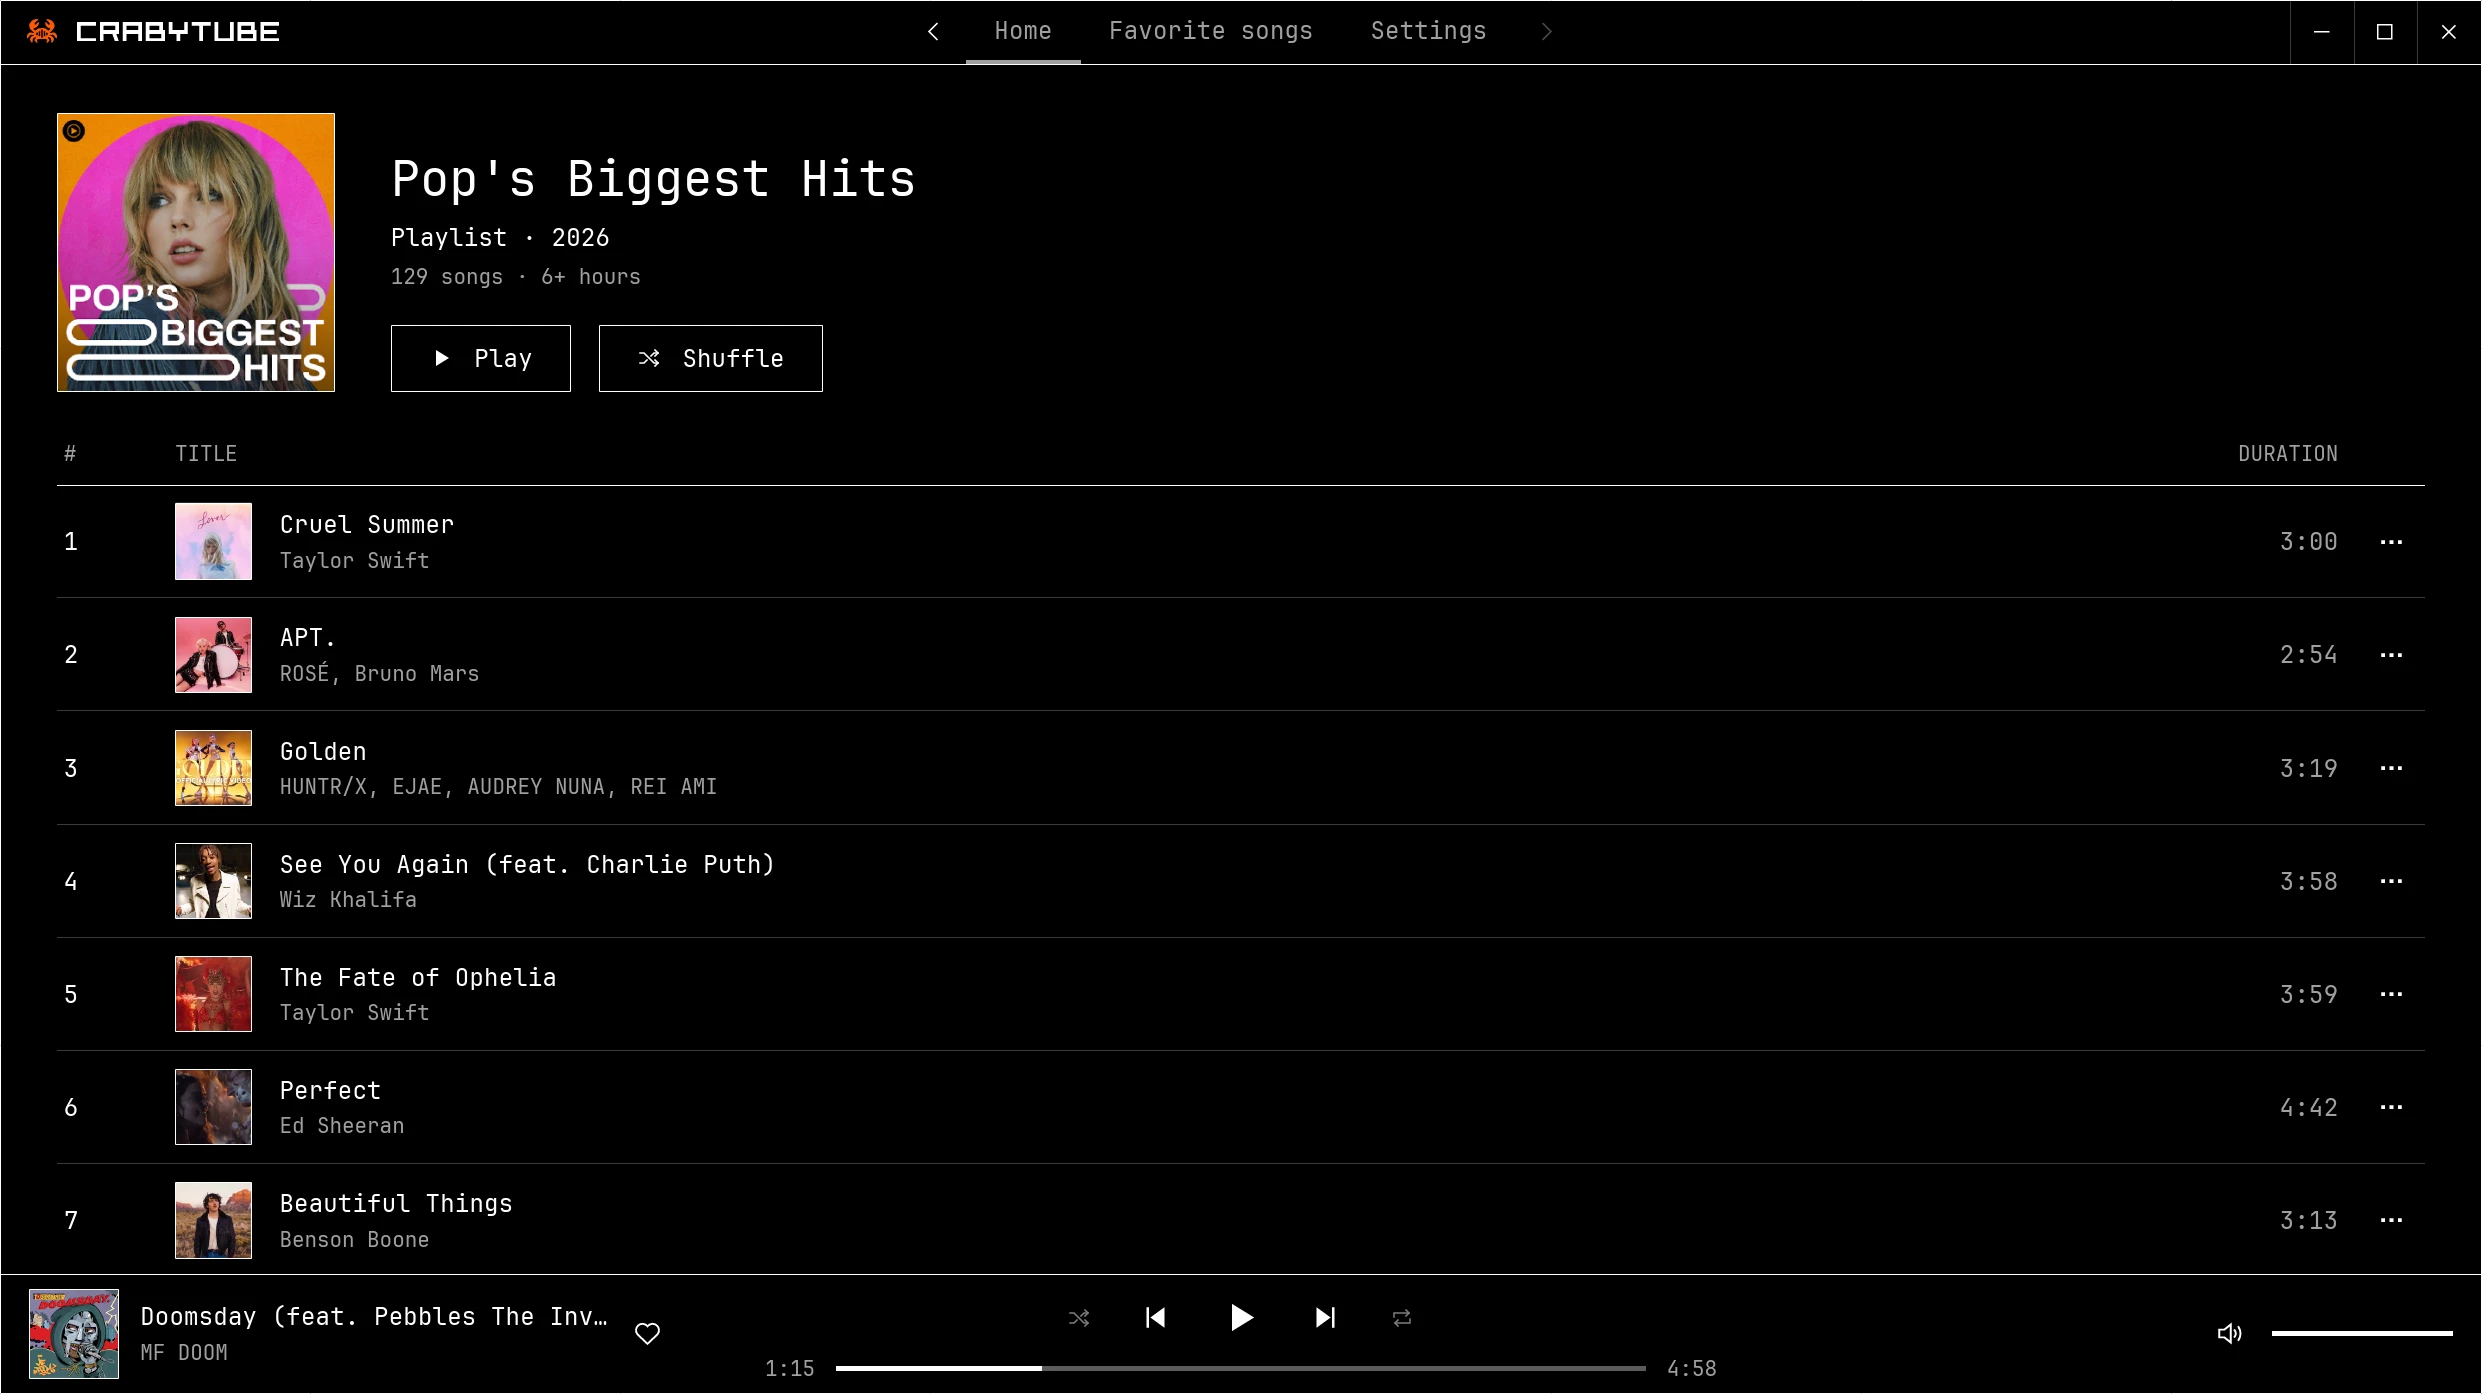
Task: Resume playback with the player bar play icon
Action: click(x=1241, y=1318)
